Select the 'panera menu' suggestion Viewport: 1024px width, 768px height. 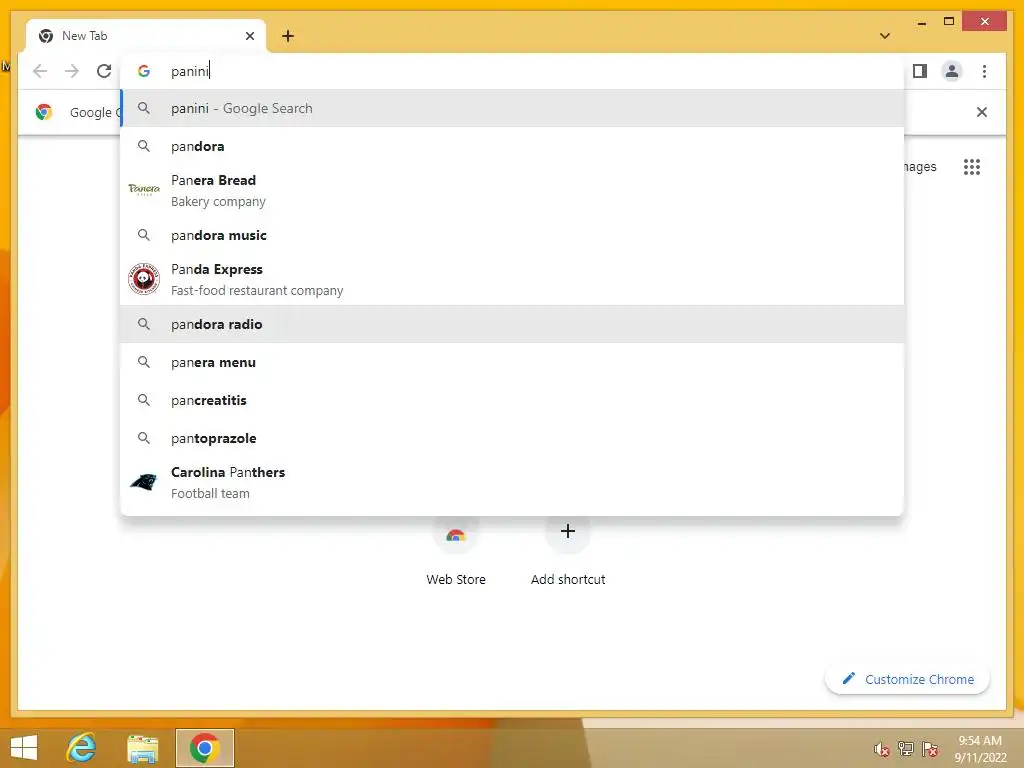point(513,362)
